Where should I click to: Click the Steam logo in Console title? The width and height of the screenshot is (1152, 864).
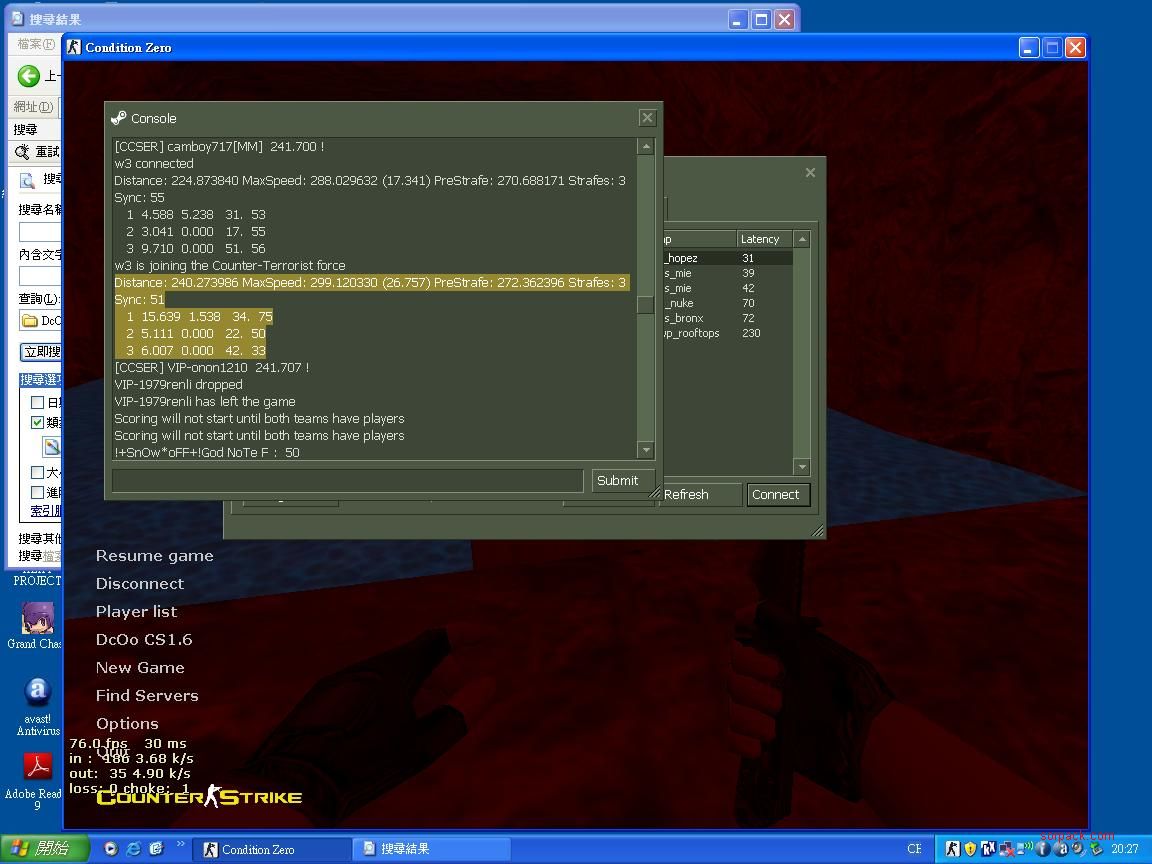(x=119, y=118)
